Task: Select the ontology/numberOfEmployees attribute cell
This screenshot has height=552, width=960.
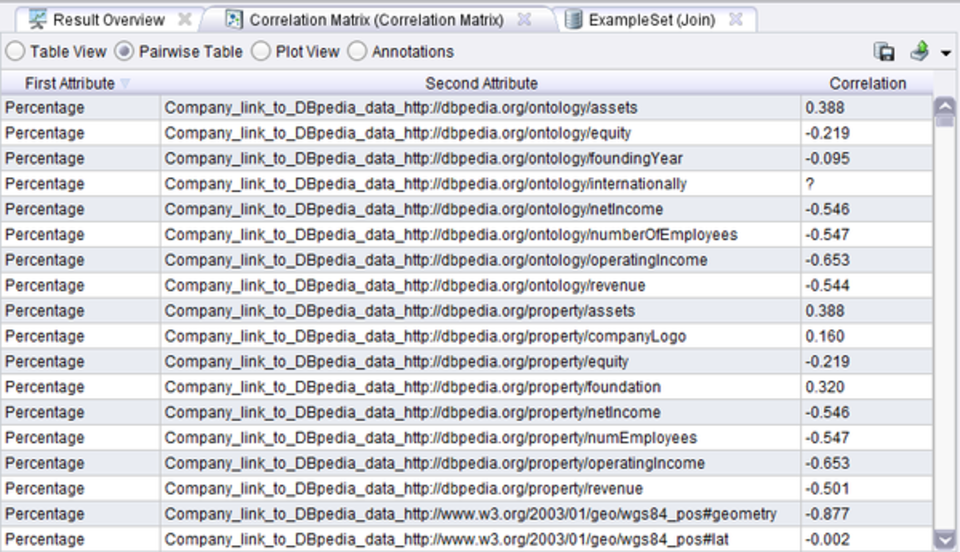Action: tap(481, 235)
